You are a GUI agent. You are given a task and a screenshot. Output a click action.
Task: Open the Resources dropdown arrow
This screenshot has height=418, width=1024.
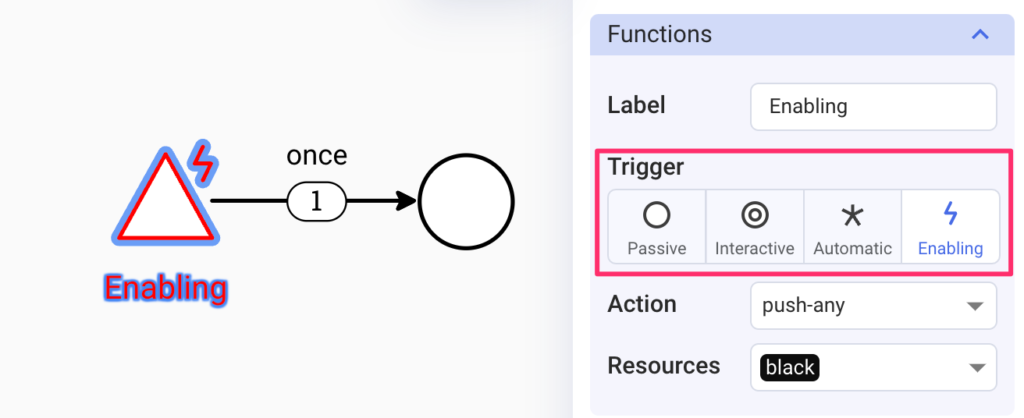[x=976, y=368]
